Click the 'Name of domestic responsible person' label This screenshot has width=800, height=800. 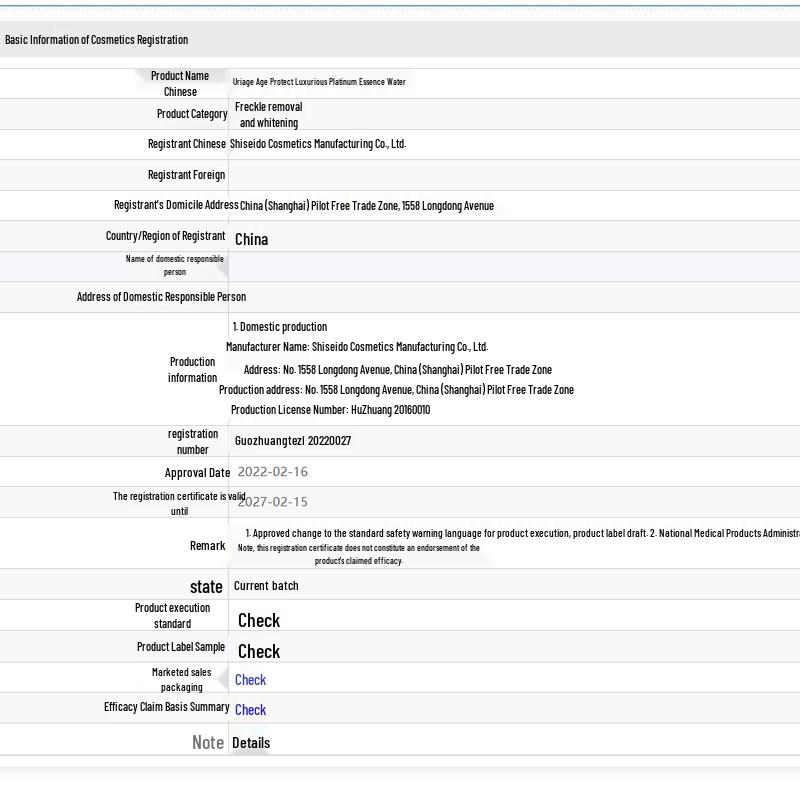tap(174, 265)
